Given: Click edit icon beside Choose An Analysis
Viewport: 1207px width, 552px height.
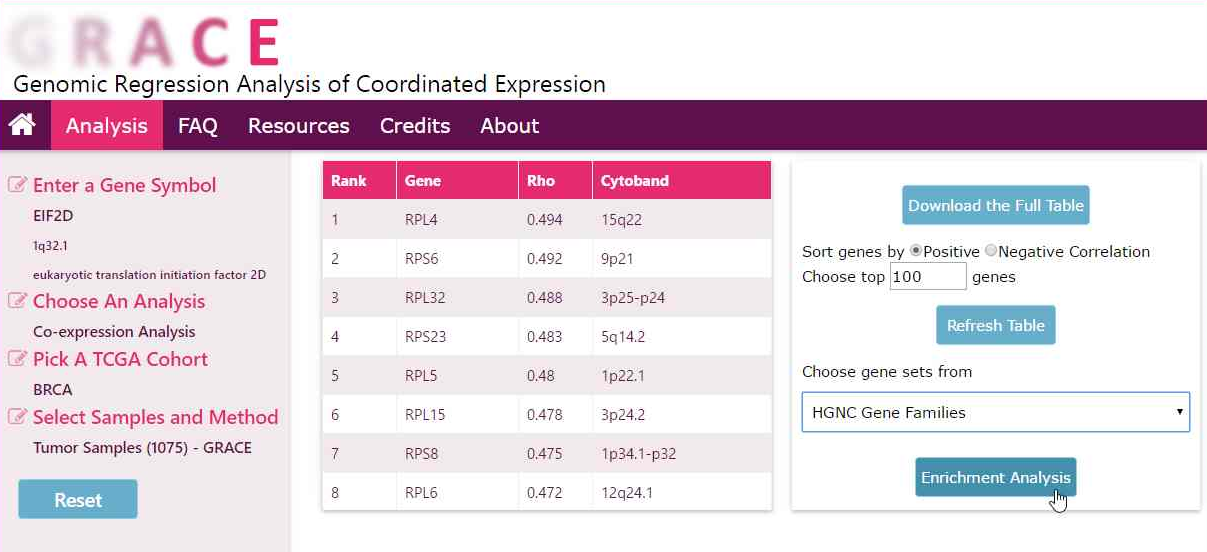Looking at the screenshot, I should coord(18,301).
